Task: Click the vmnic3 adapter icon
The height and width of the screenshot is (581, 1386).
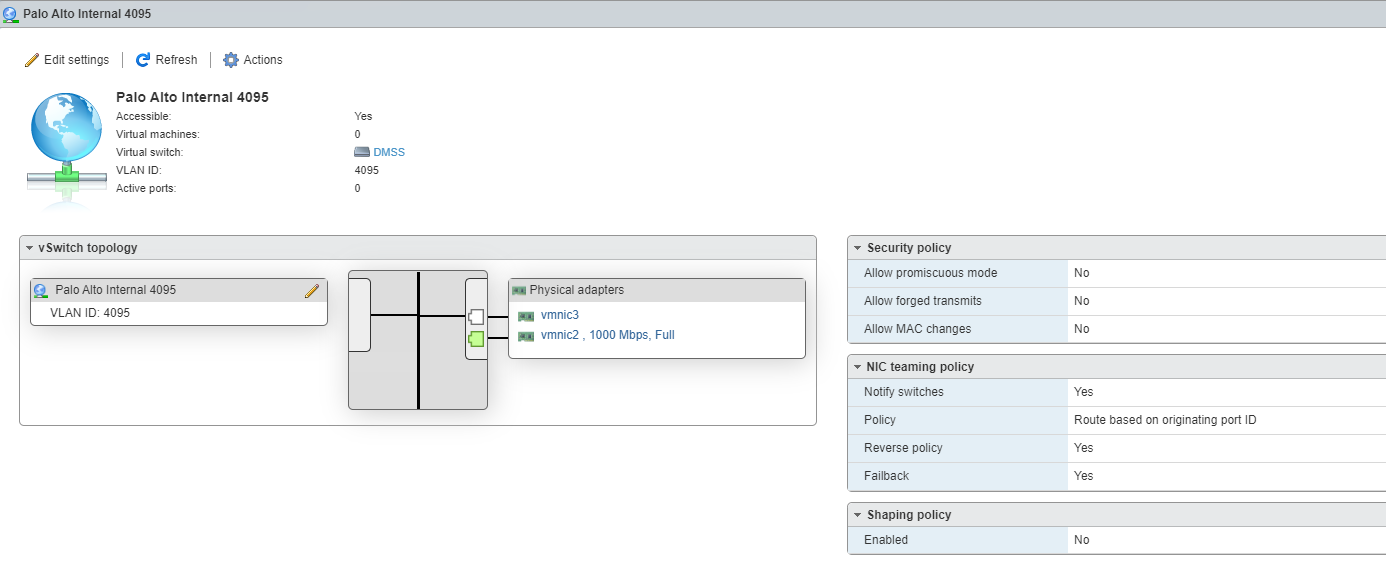Action: [x=526, y=316]
